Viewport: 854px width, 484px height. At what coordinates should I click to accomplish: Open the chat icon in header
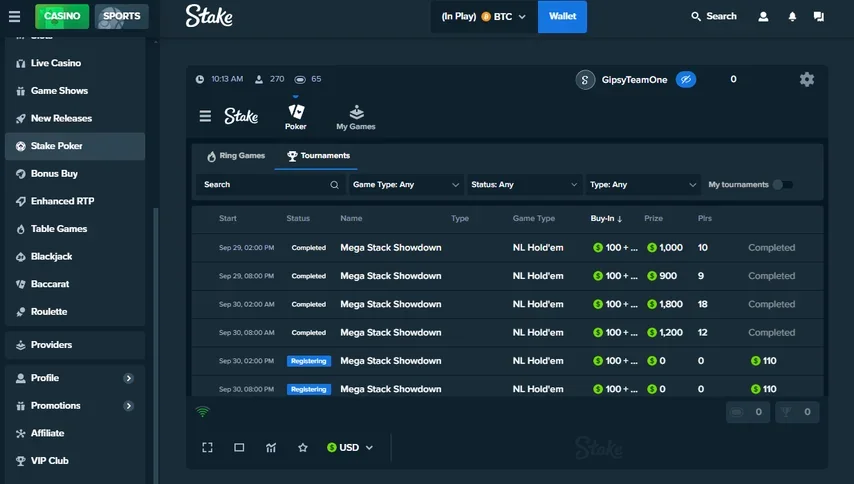819,17
